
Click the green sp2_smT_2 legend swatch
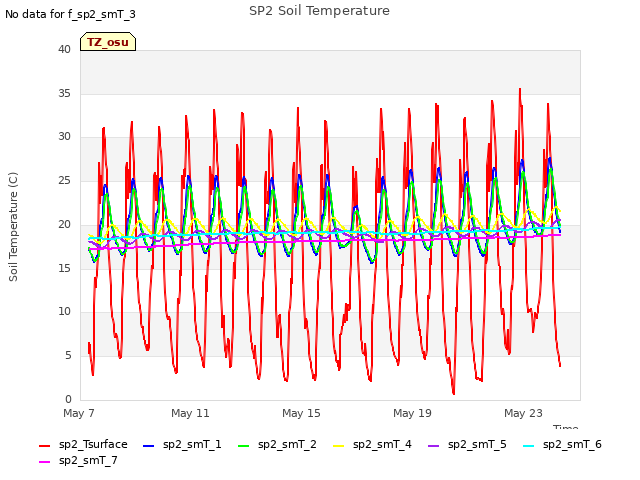244,446
